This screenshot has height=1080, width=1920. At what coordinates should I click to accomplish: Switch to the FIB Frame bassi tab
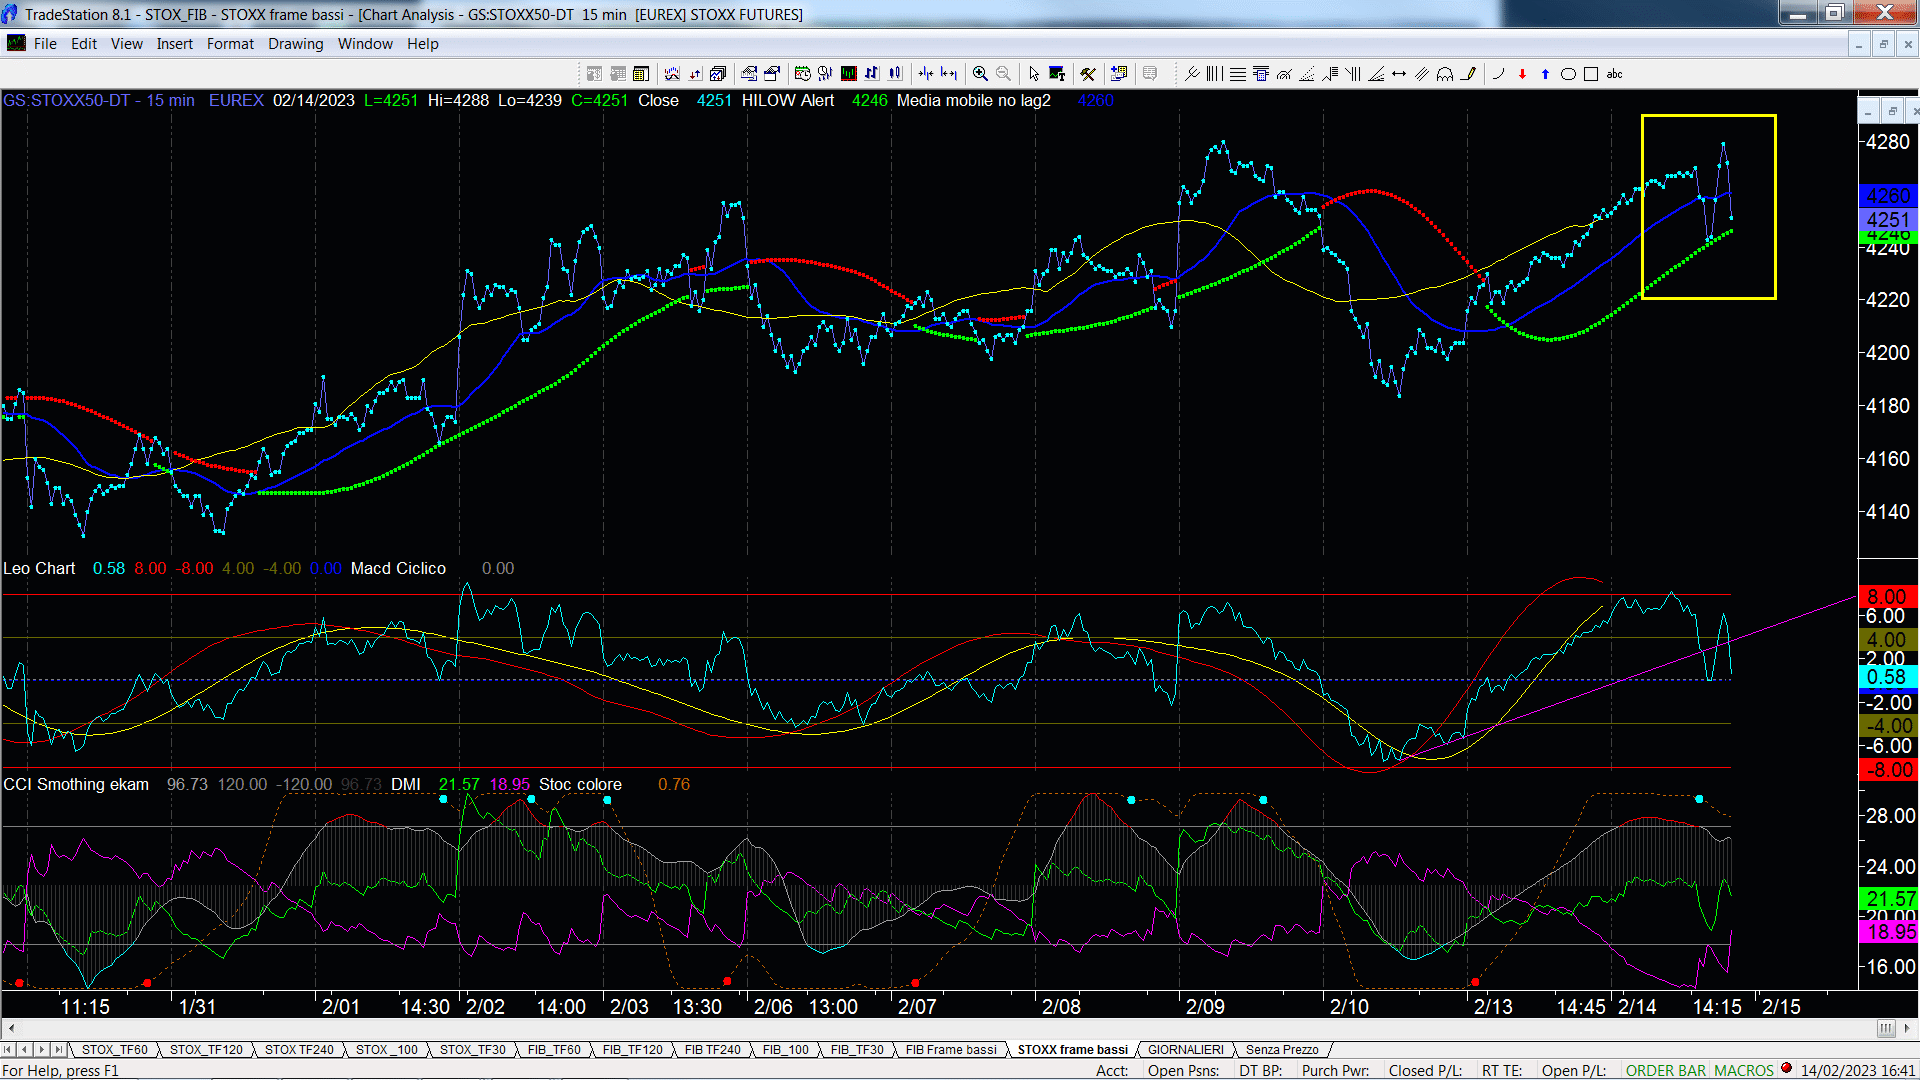tap(951, 1050)
